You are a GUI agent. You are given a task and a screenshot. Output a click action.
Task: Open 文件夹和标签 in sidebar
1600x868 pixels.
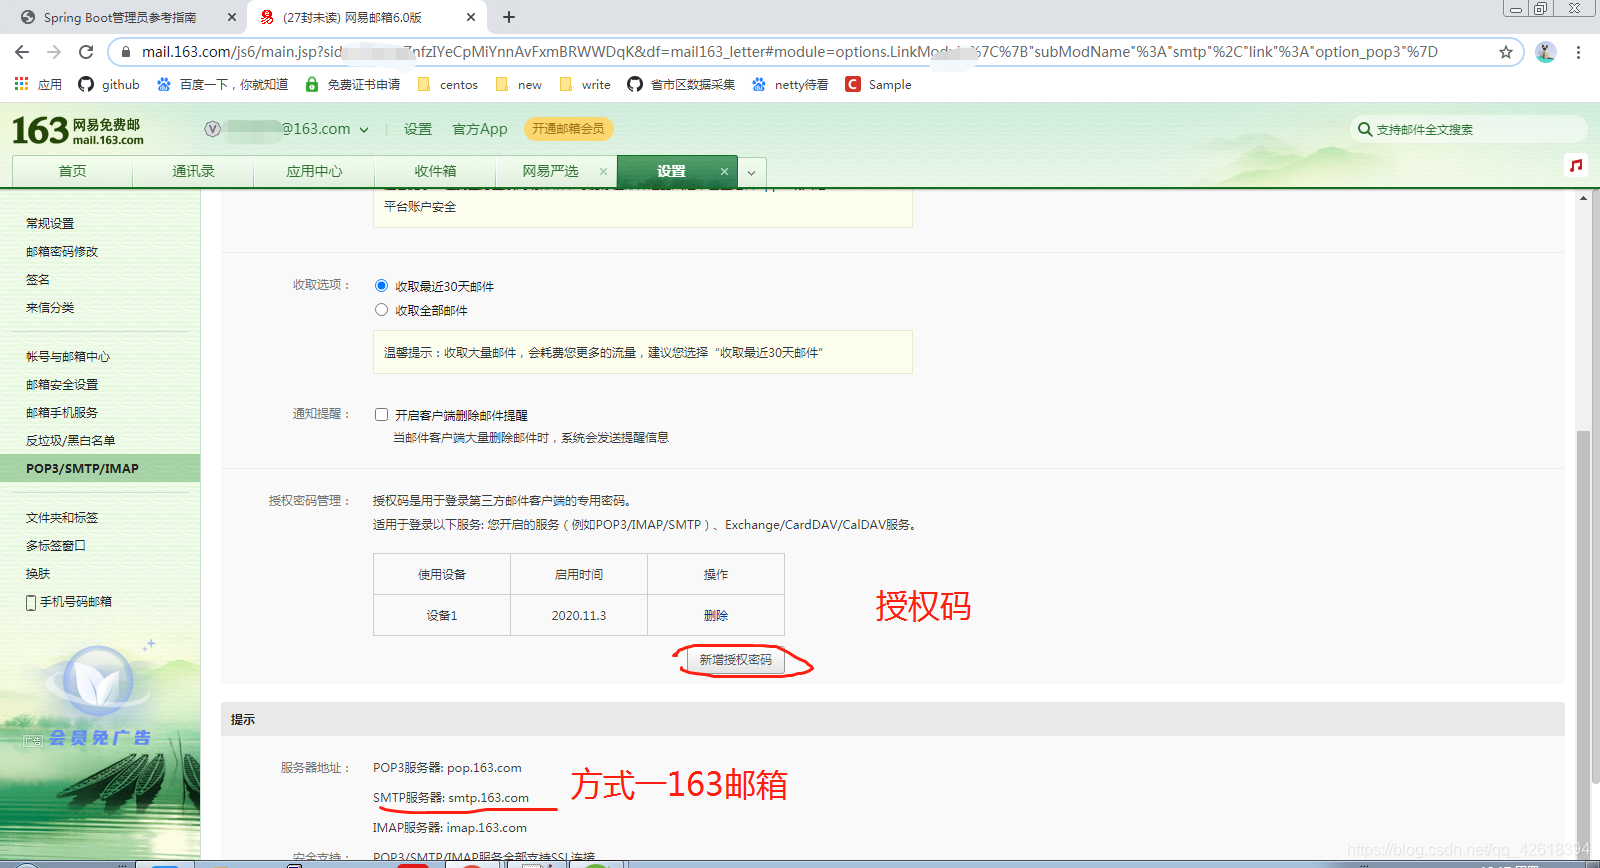pyautogui.click(x=62, y=517)
